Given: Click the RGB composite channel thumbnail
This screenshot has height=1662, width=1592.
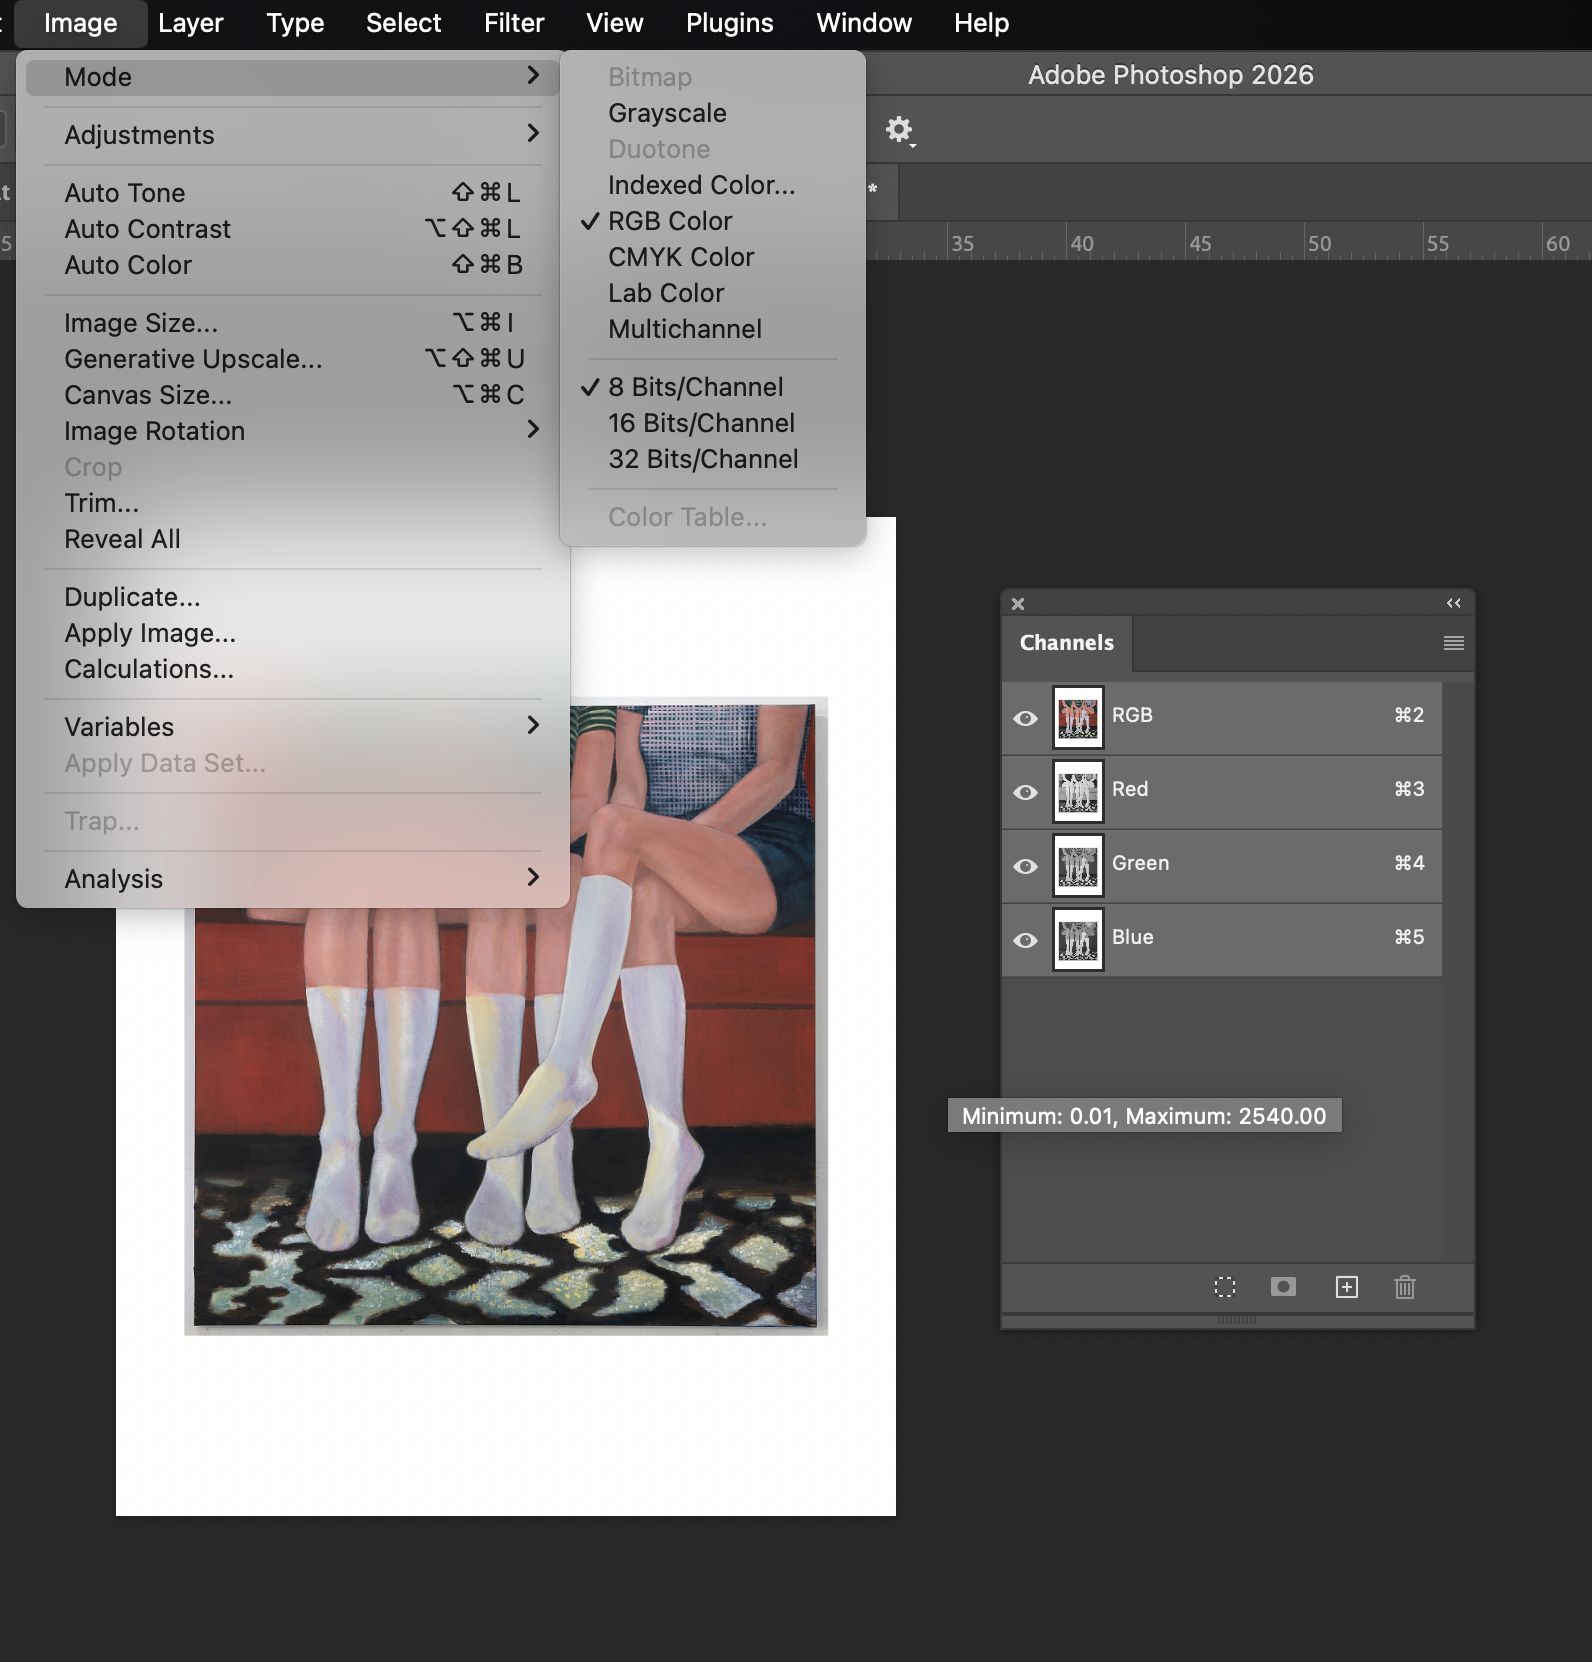Looking at the screenshot, I should (1078, 718).
